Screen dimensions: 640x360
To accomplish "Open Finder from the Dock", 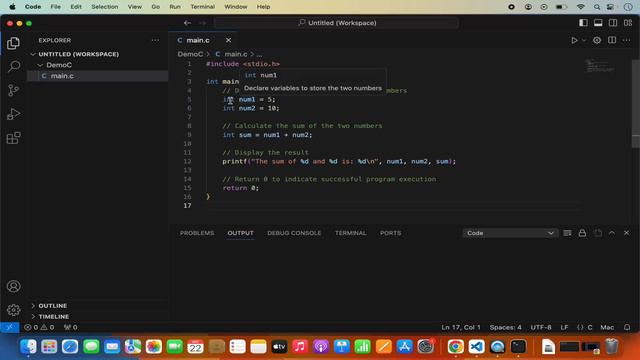I will click(x=28, y=347).
